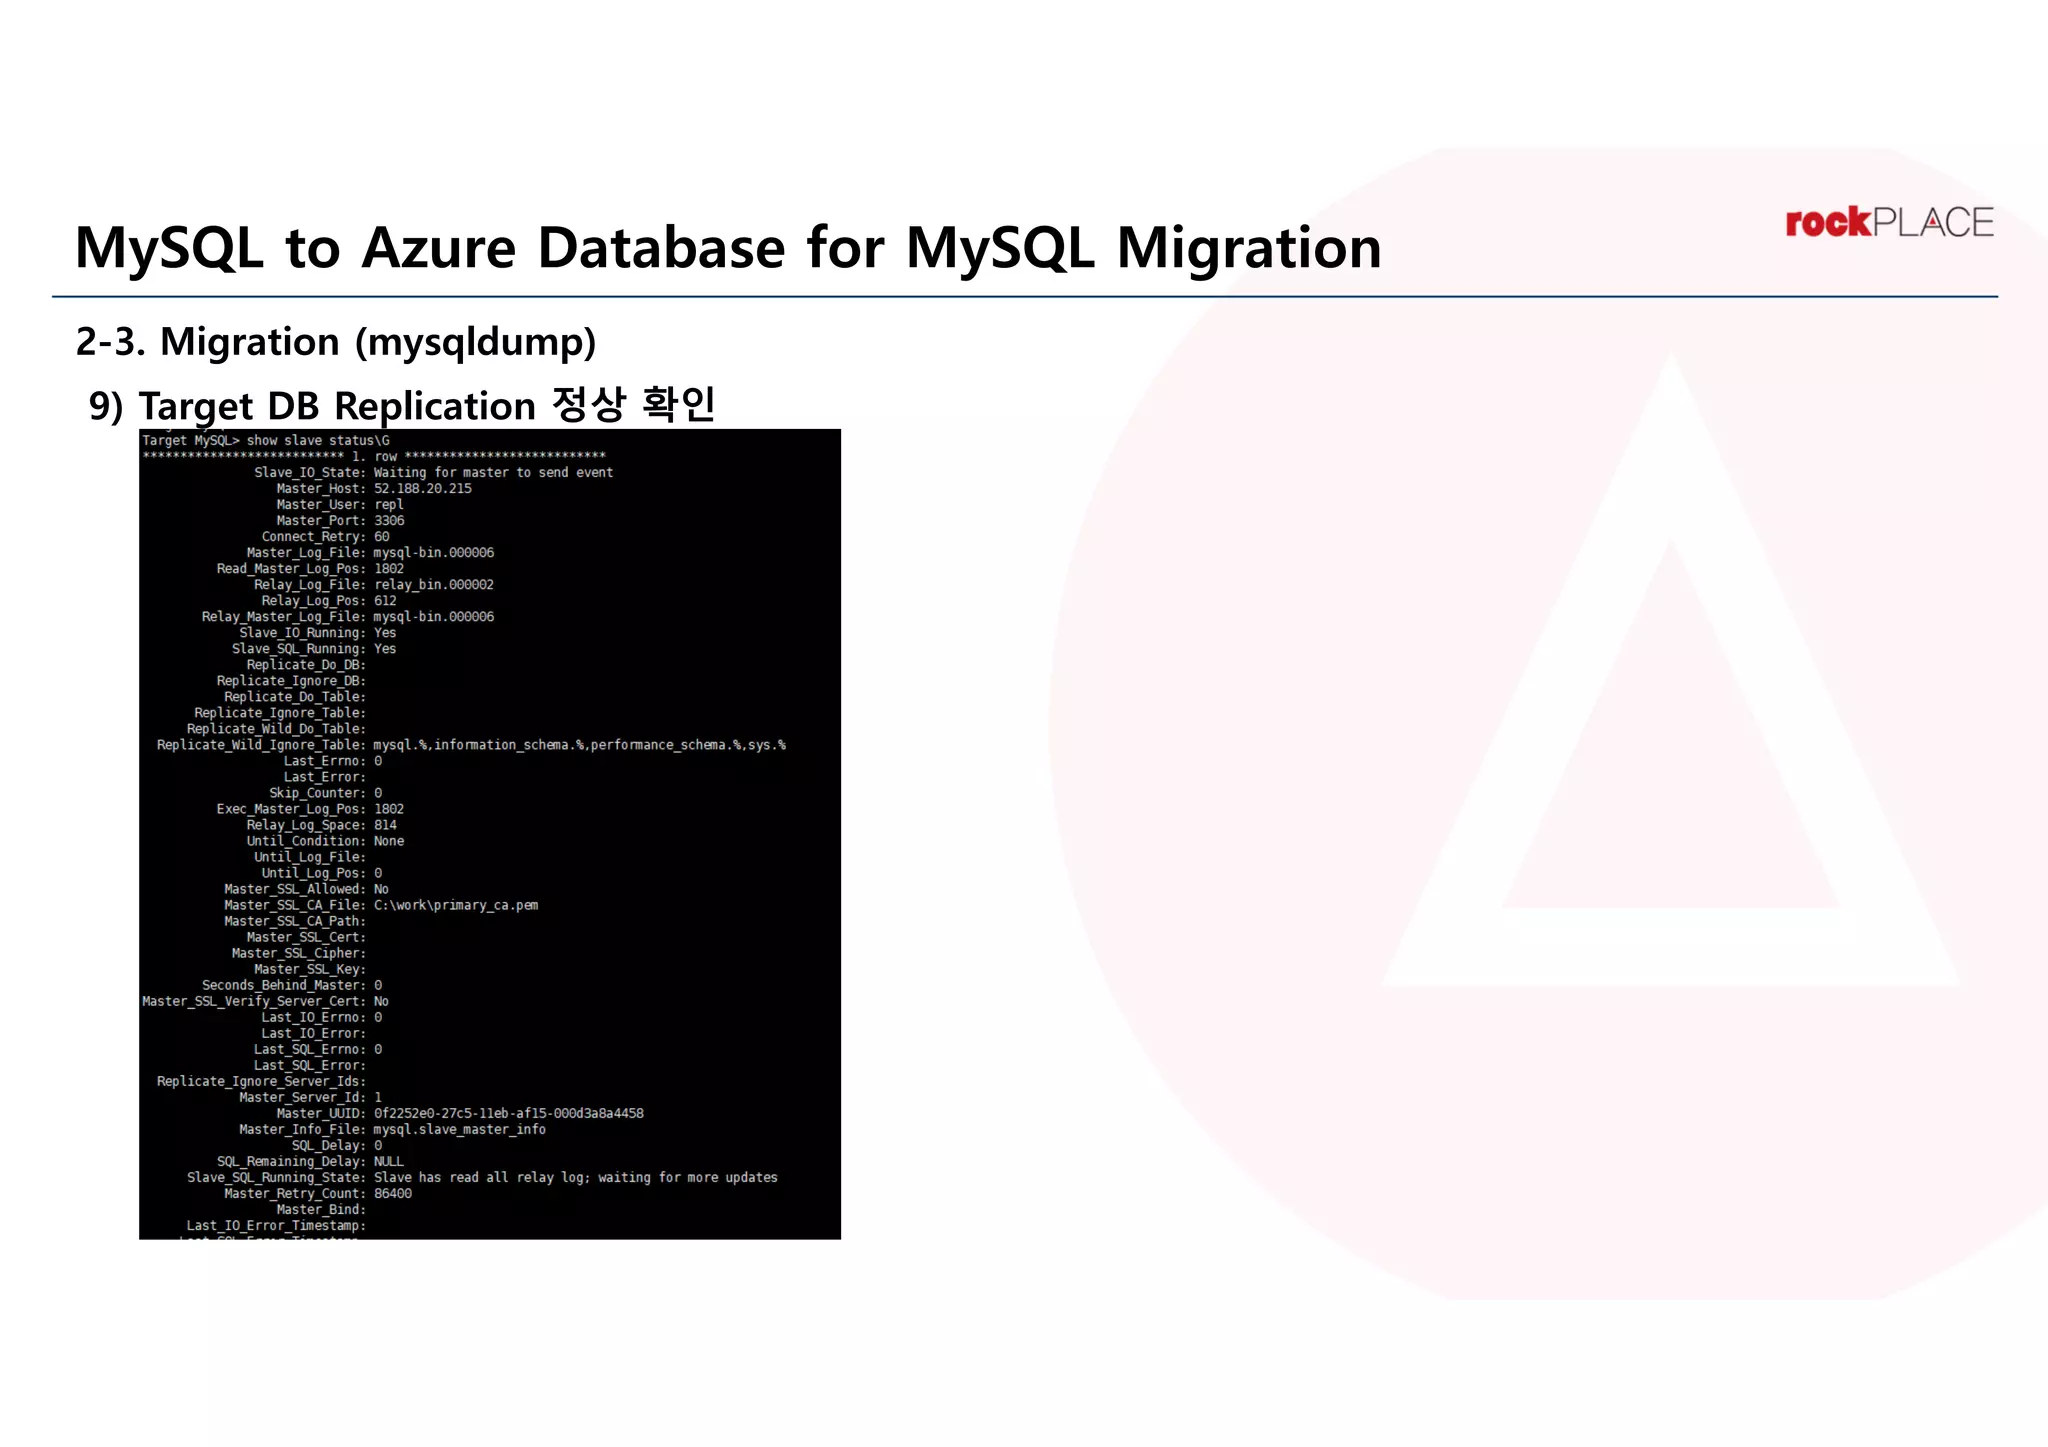Click the 'show slave status\G' command line
The width and height of the screenshot is (2048, 1447).
pos(266,440)
